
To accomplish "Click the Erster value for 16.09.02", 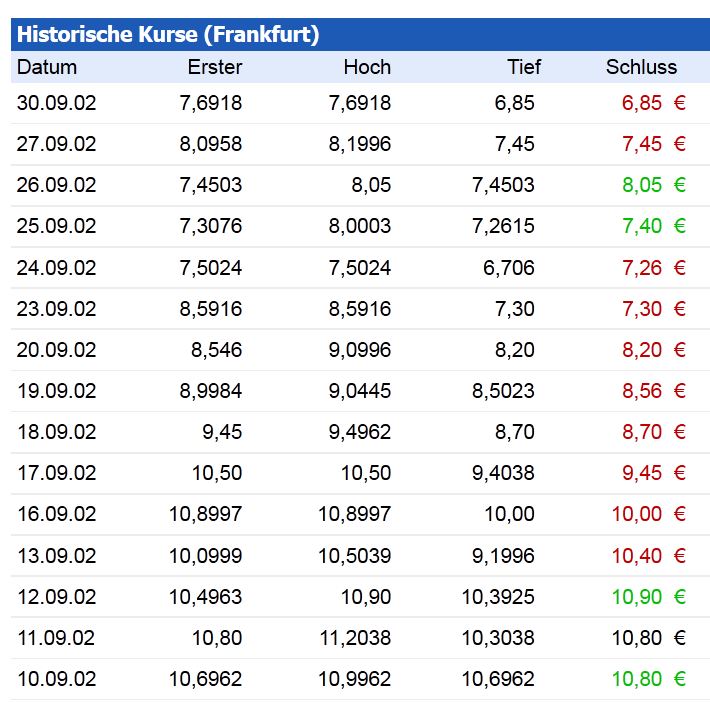I will (205, 514).
